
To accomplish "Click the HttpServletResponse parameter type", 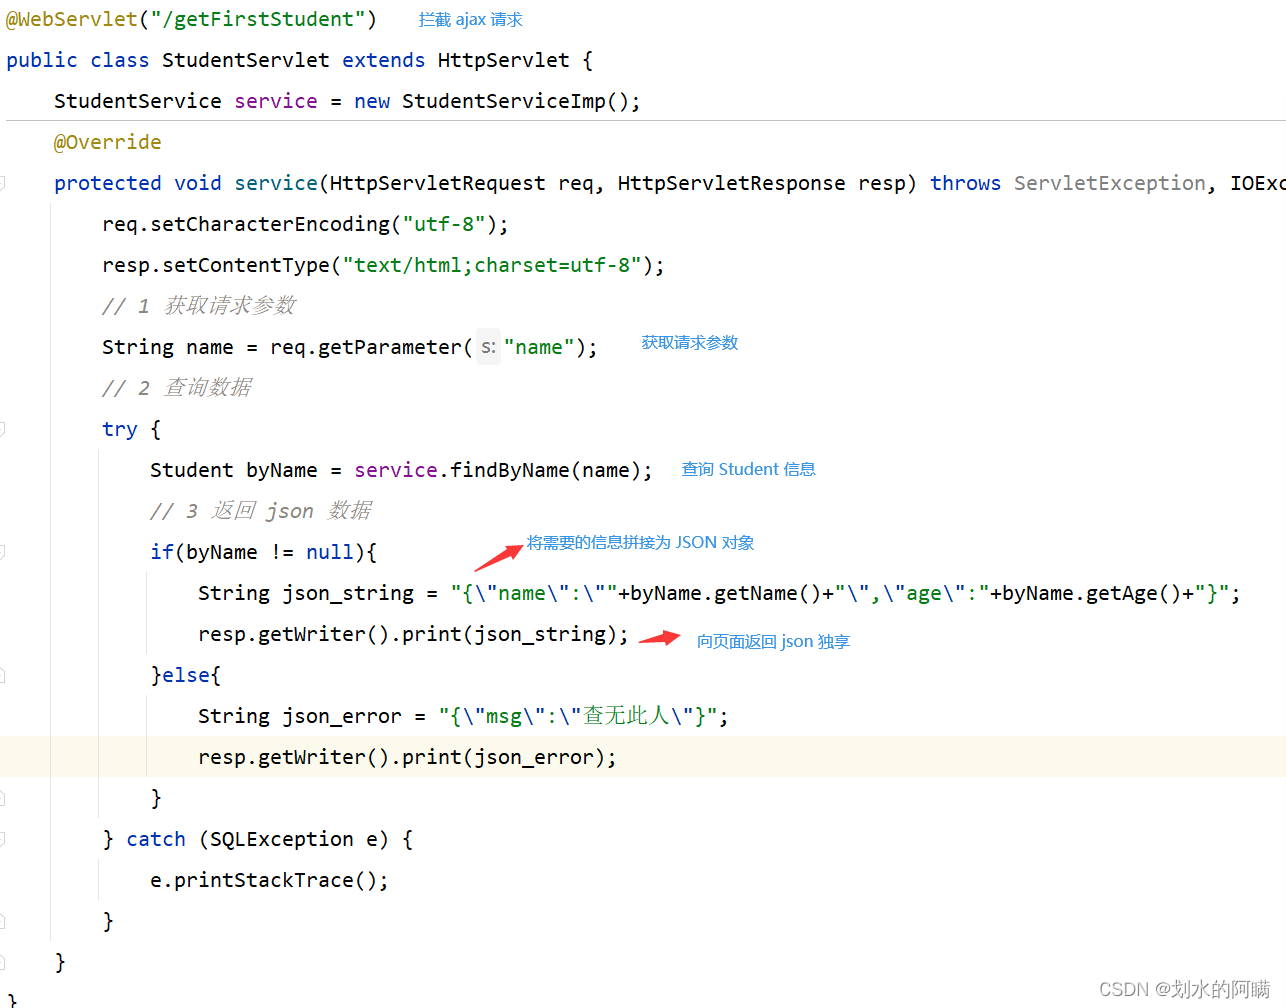I will coord(732,183).
